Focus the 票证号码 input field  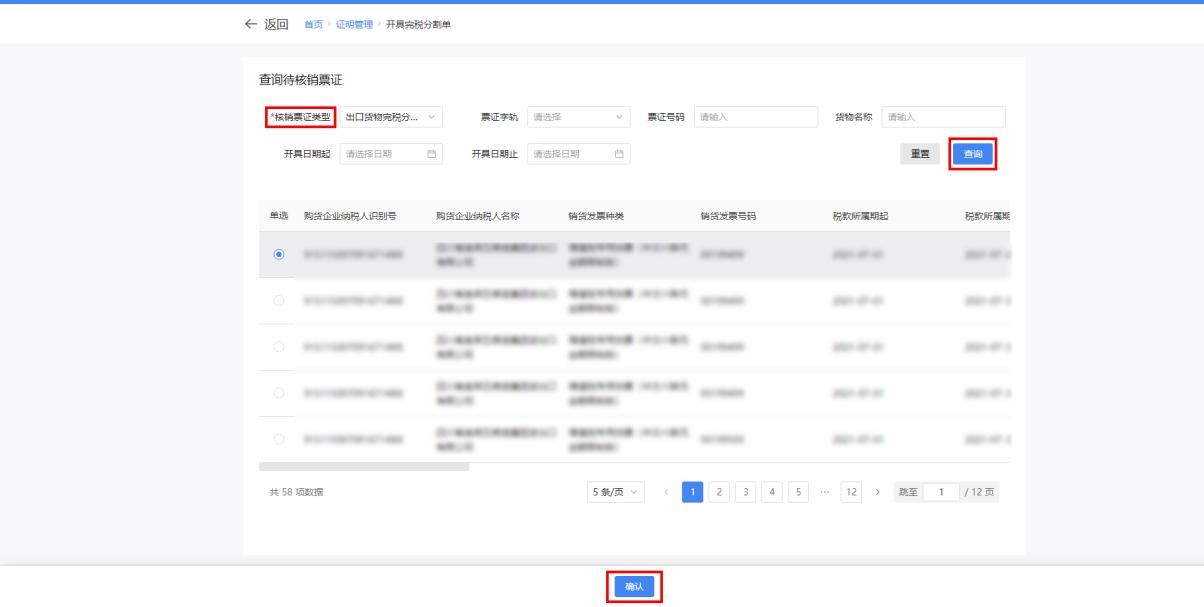(756, 117)
